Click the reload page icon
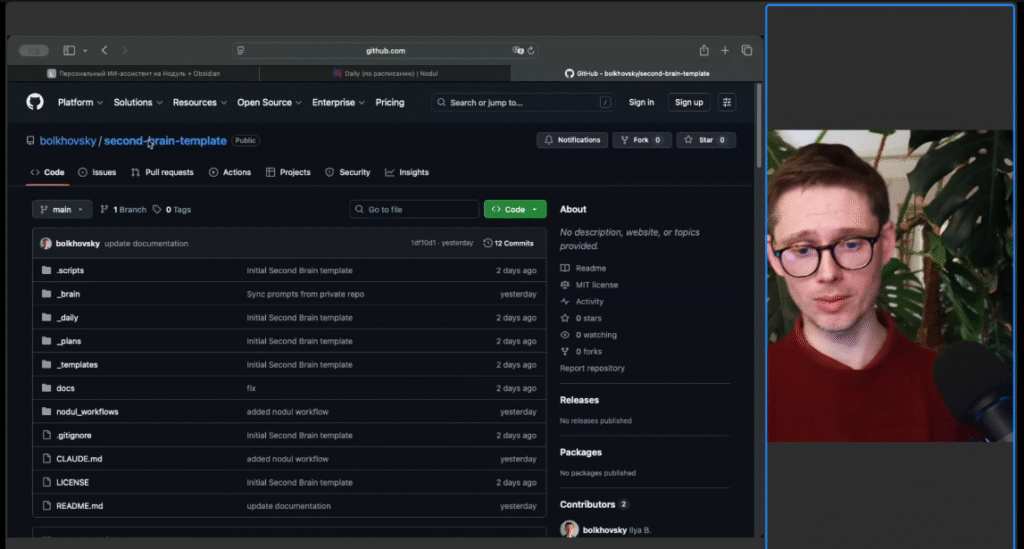The height and width of the screenshot is (549, 1024). (x=531, y=50)
